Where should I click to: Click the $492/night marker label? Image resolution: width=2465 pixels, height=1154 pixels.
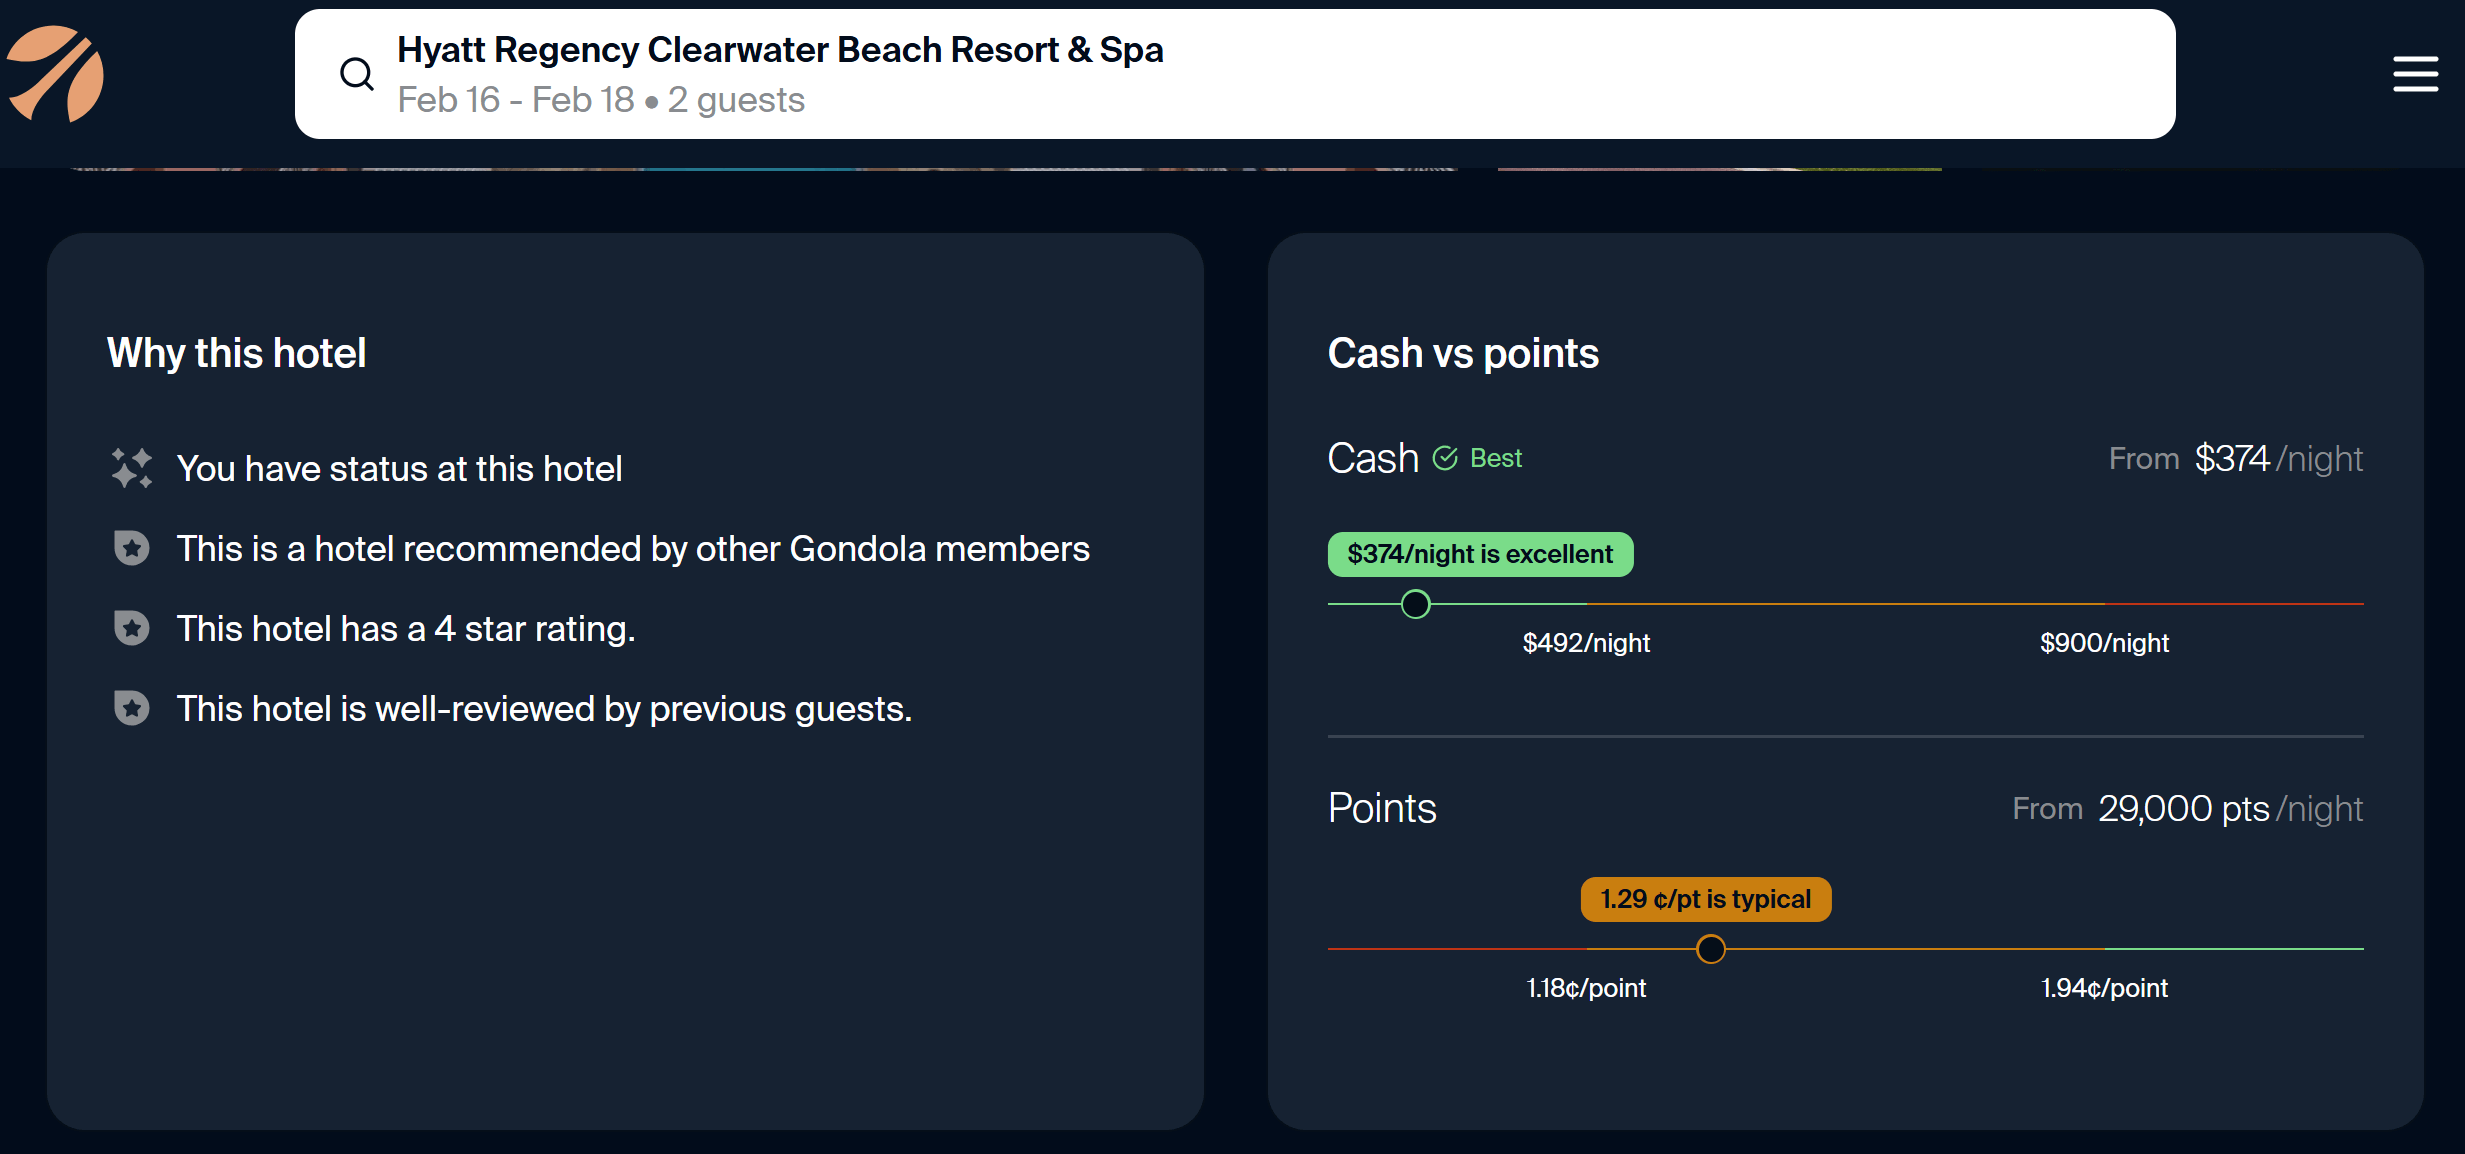1586,643
